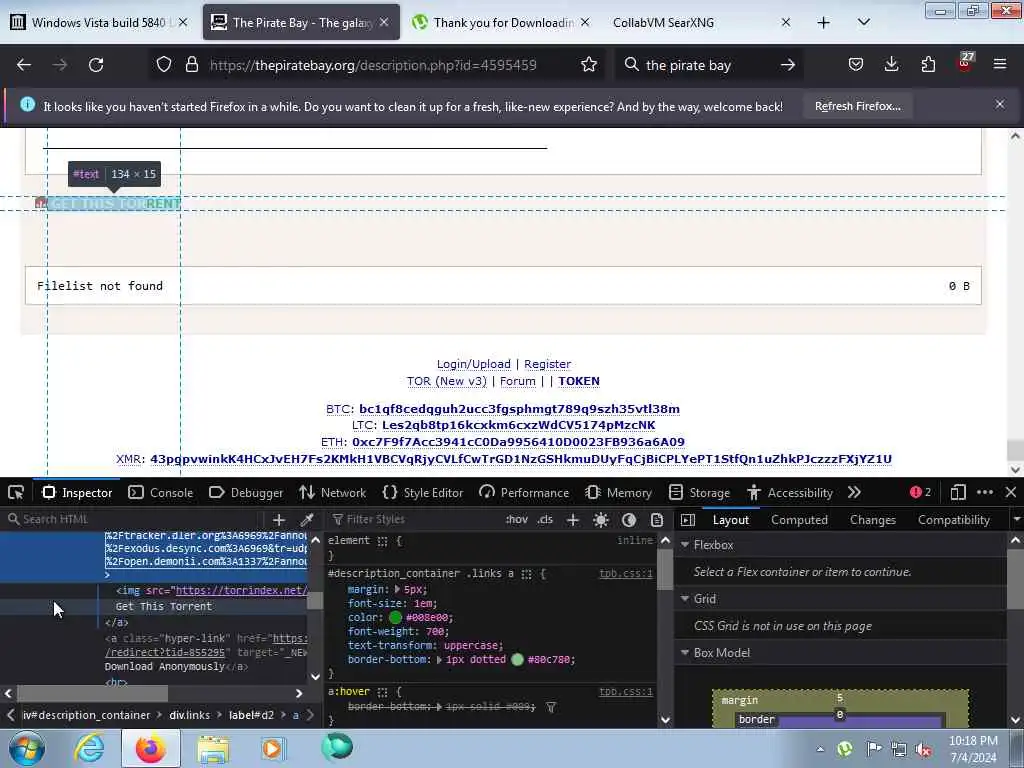
Task: Click the #80c780 border color swatch
Action: 517,660
